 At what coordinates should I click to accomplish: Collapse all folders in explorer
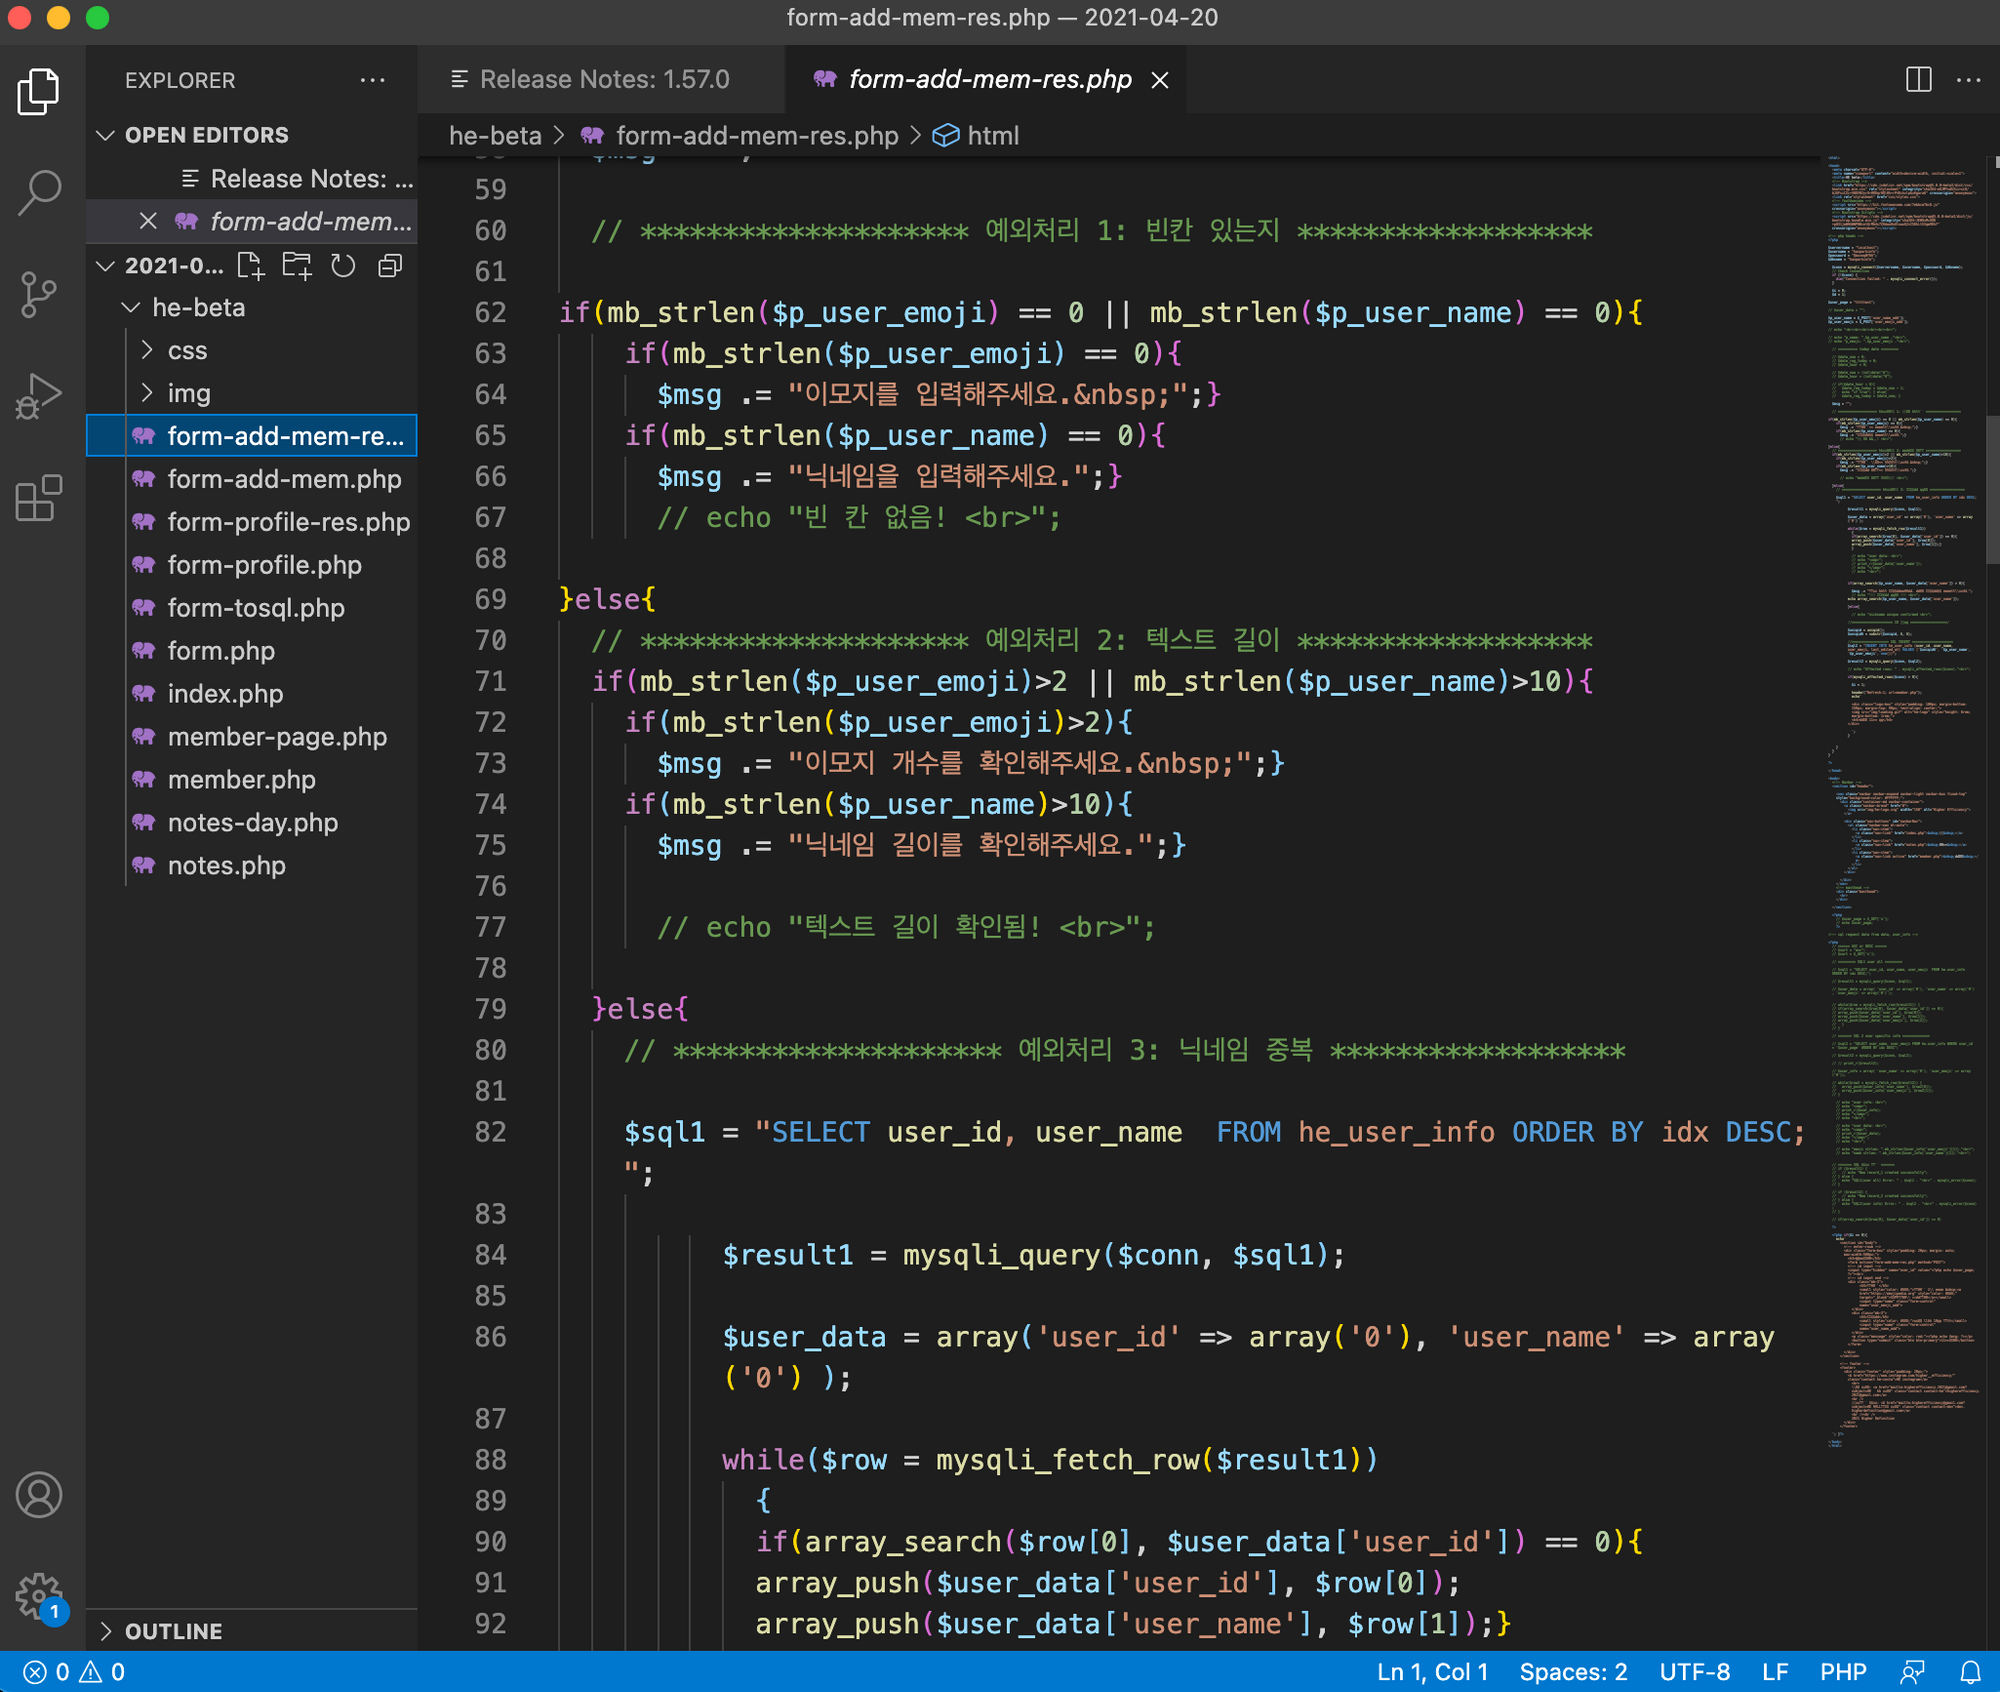(390, 265)
